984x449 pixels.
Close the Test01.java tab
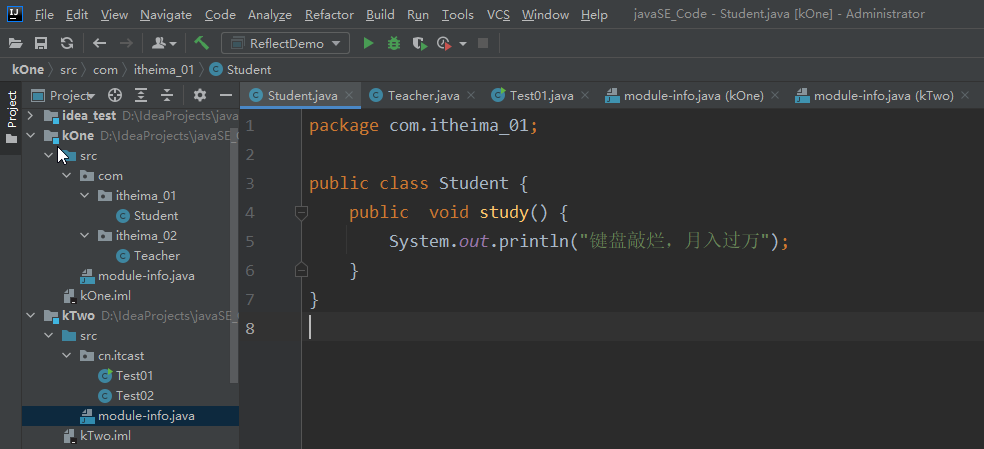[585, 95]
